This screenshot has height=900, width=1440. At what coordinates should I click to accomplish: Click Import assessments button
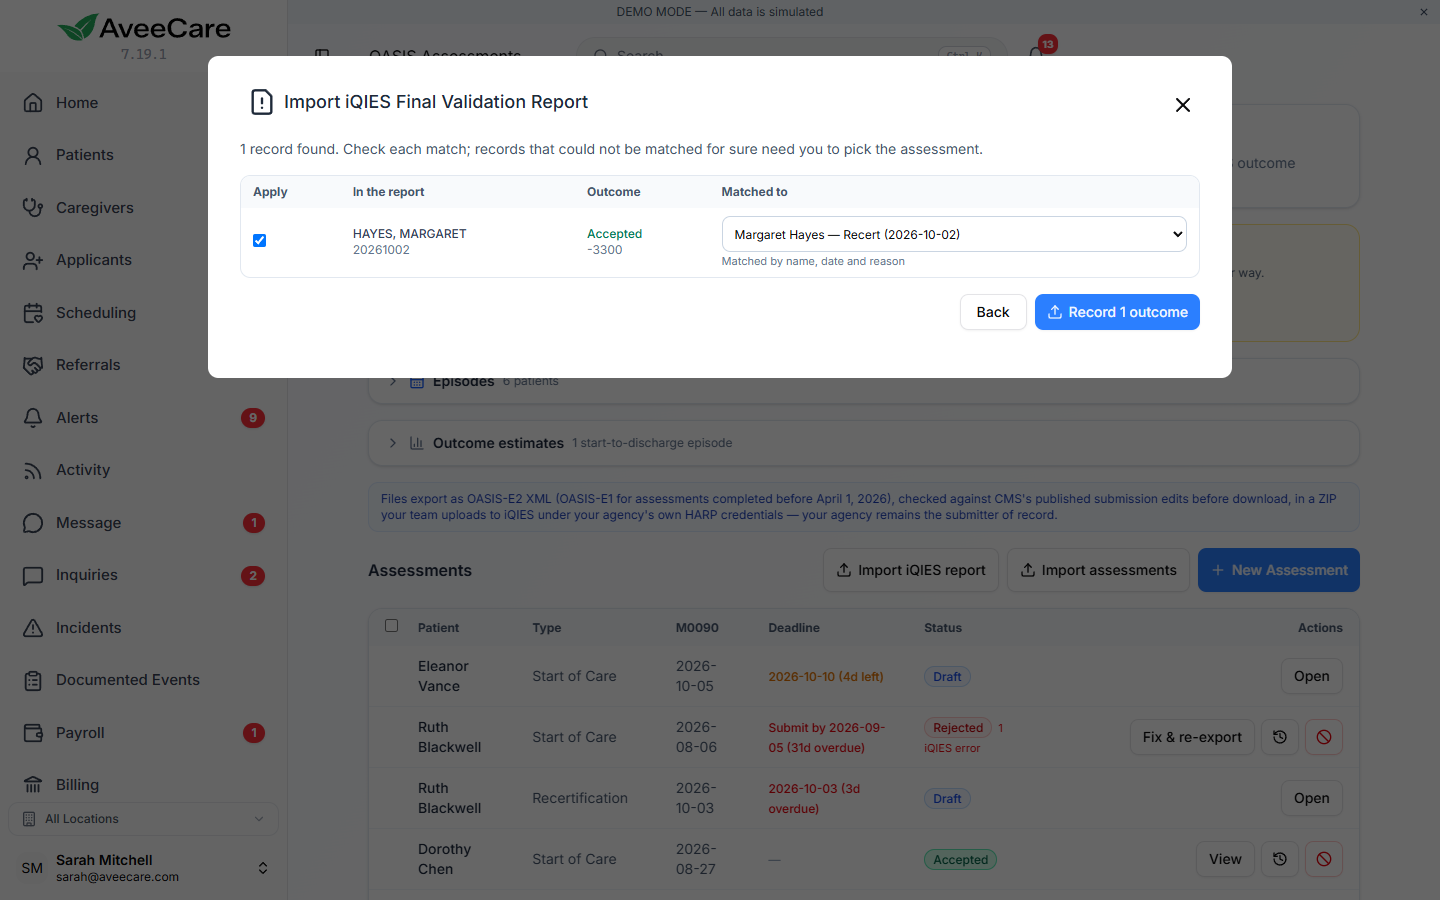coord(1098,570)
